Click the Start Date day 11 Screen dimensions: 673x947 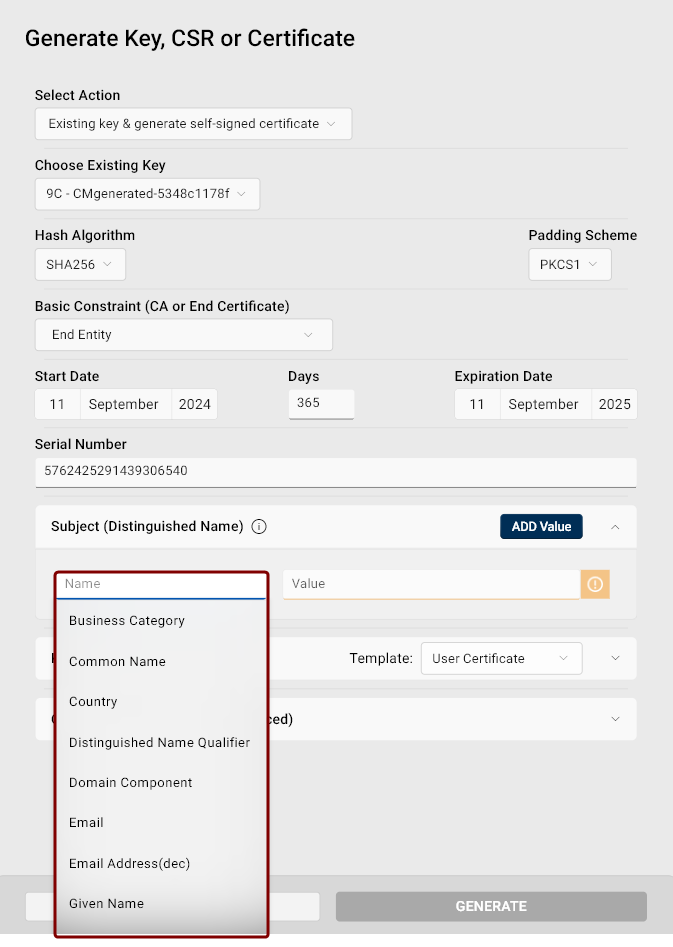click(x=57, y=404)
